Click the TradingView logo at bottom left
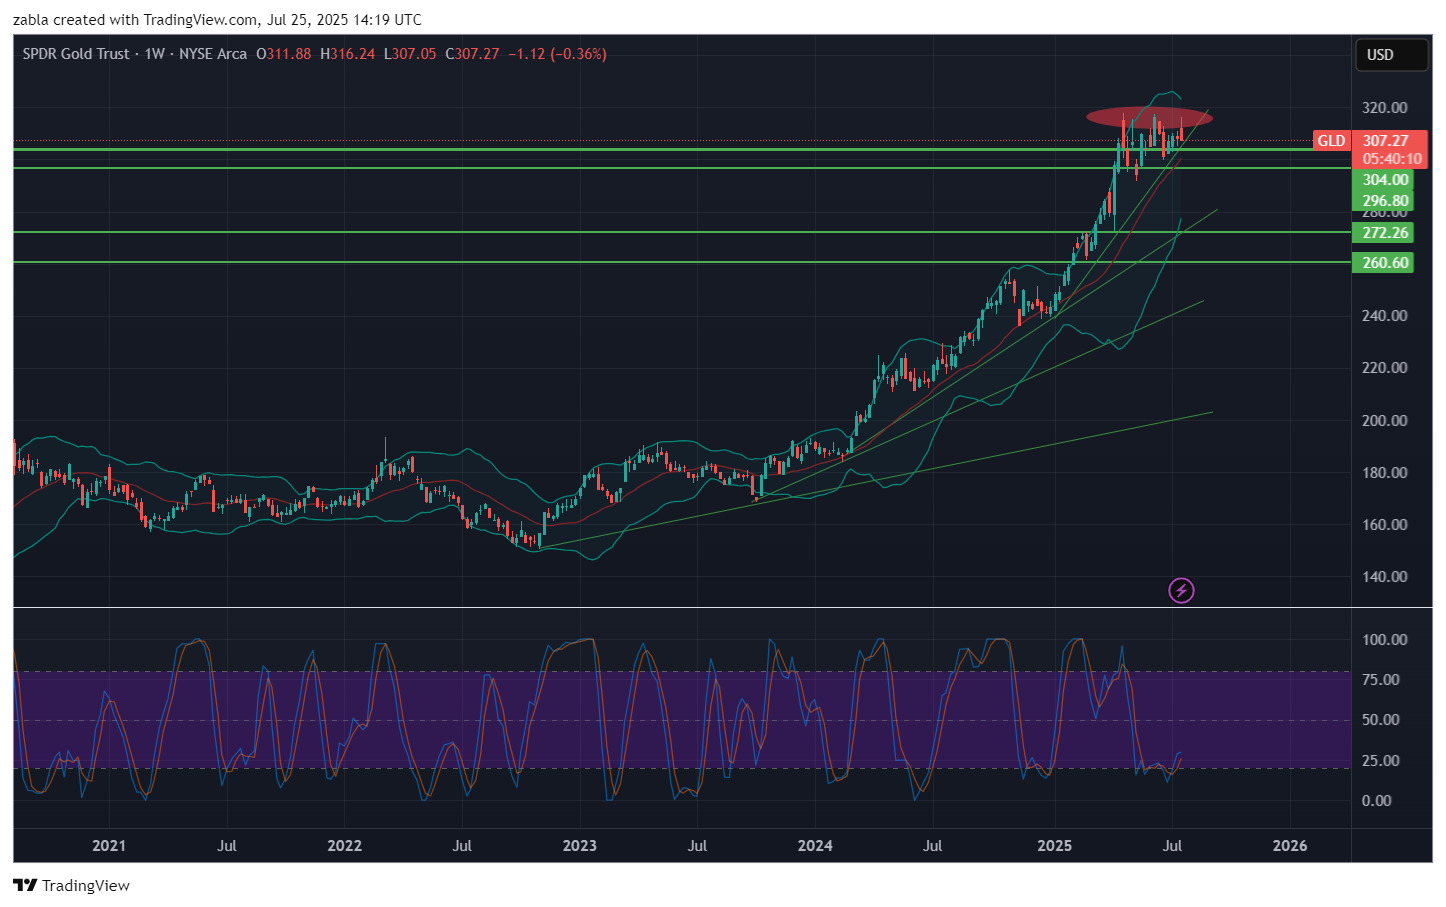 72,885
